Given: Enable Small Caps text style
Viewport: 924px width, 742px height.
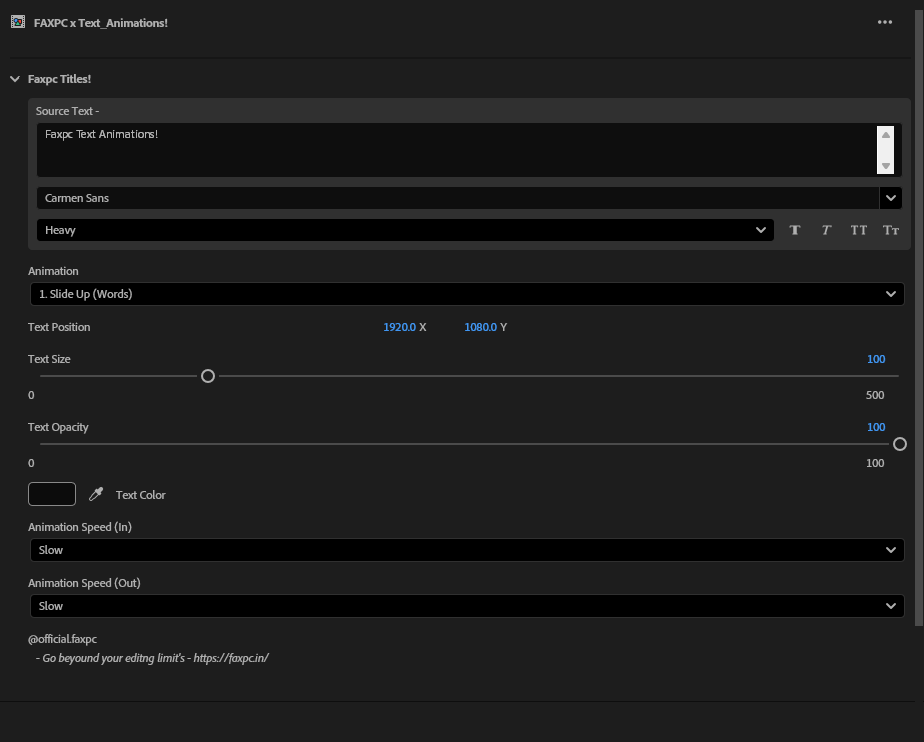Looking at the screenshot, I should (890, 230).
